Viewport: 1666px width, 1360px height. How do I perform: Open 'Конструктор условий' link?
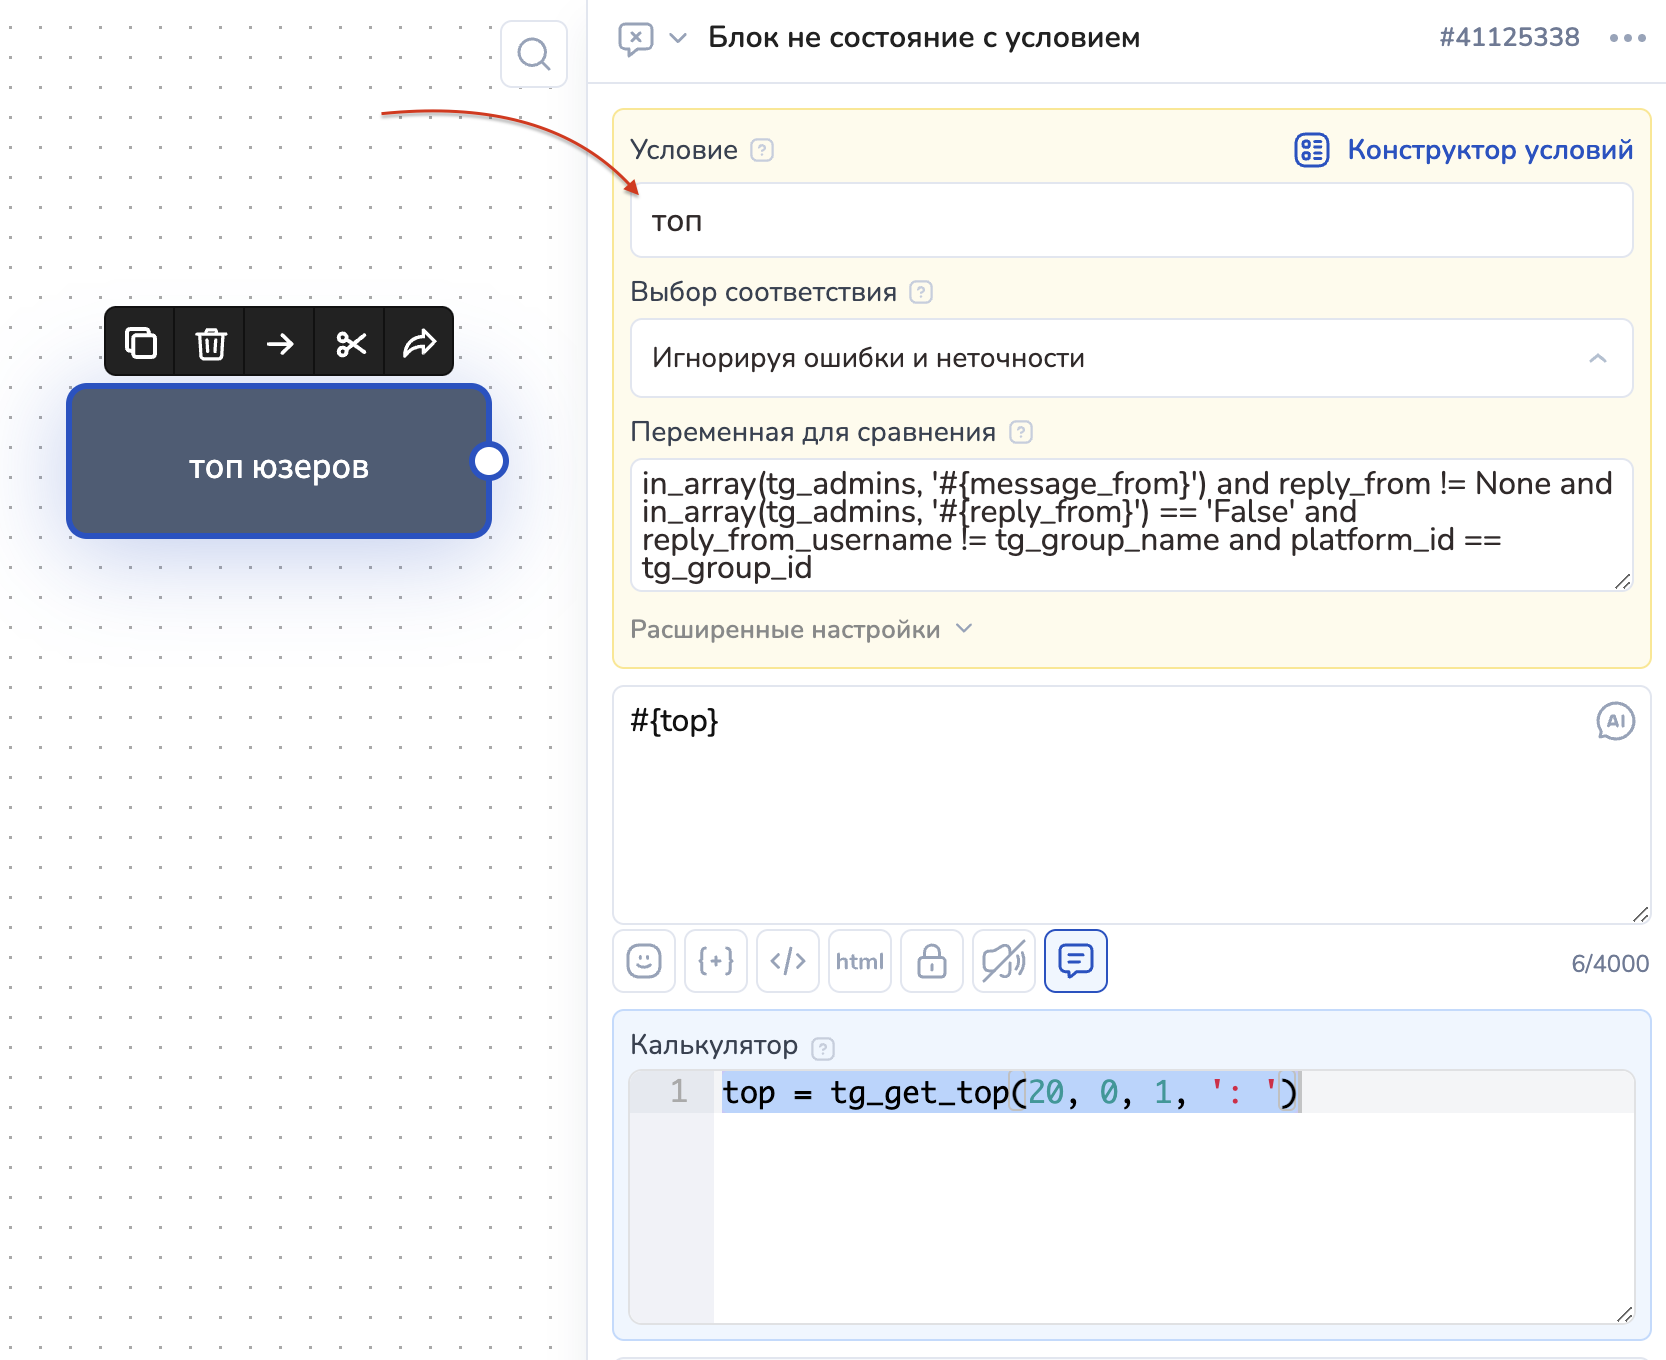coord(1464,150)
